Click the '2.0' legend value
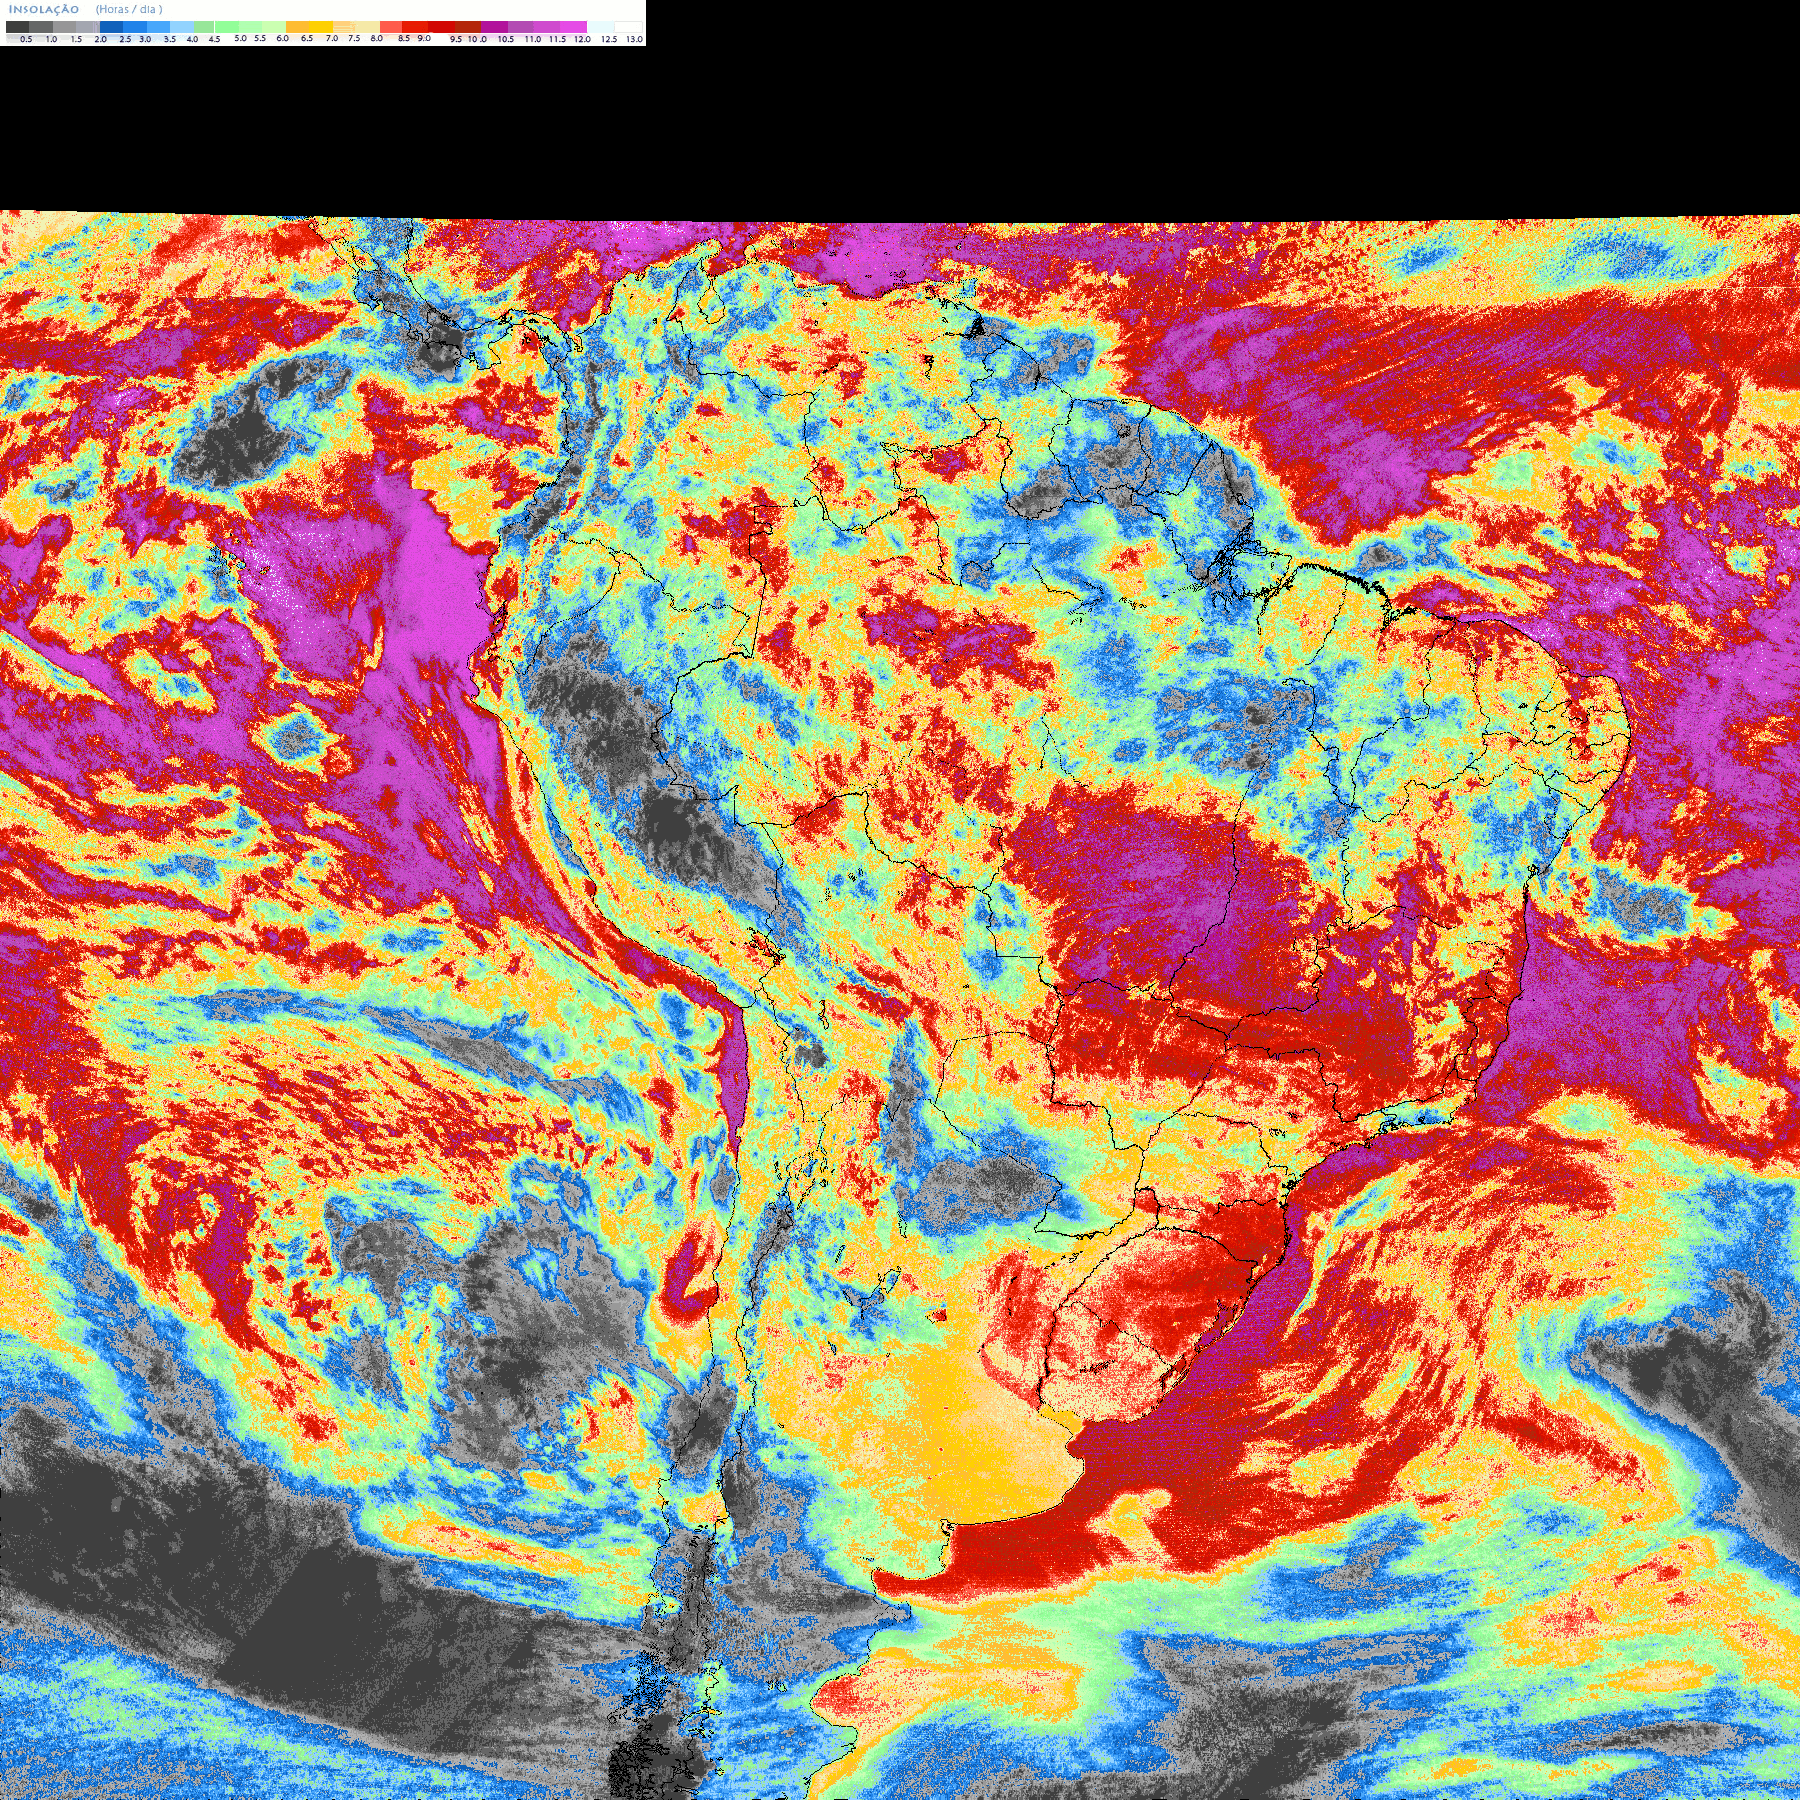The image size is (1800, 1800). 101,39
